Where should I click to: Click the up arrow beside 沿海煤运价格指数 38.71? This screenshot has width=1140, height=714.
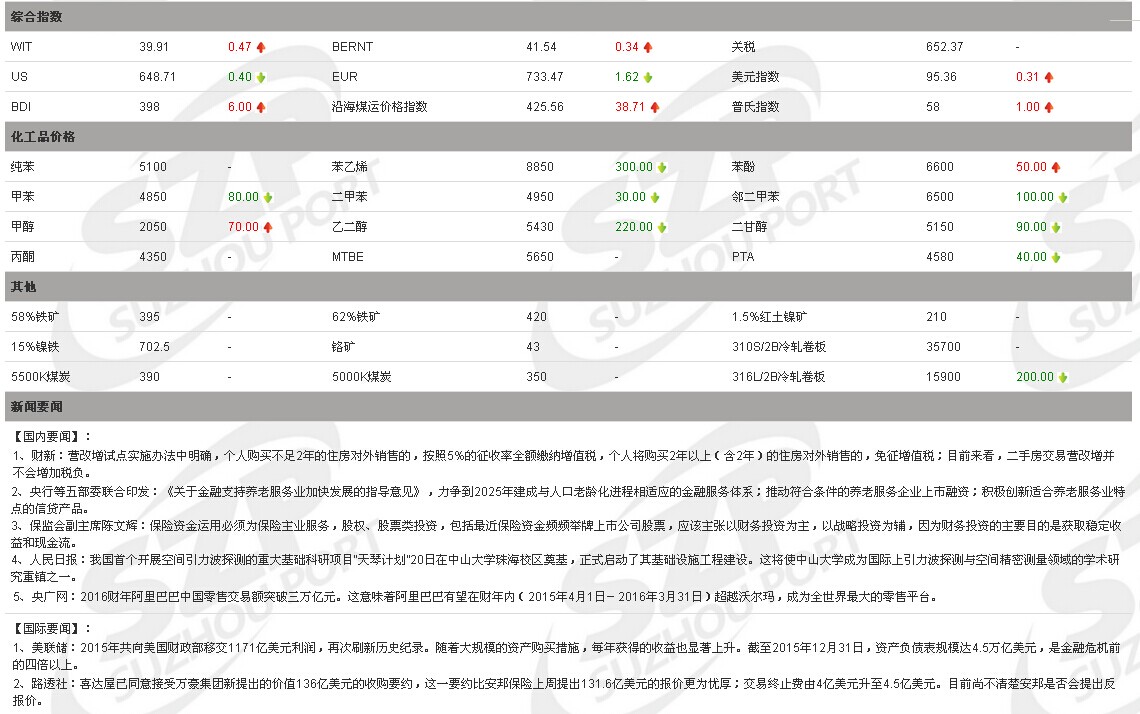pos(654,107)
